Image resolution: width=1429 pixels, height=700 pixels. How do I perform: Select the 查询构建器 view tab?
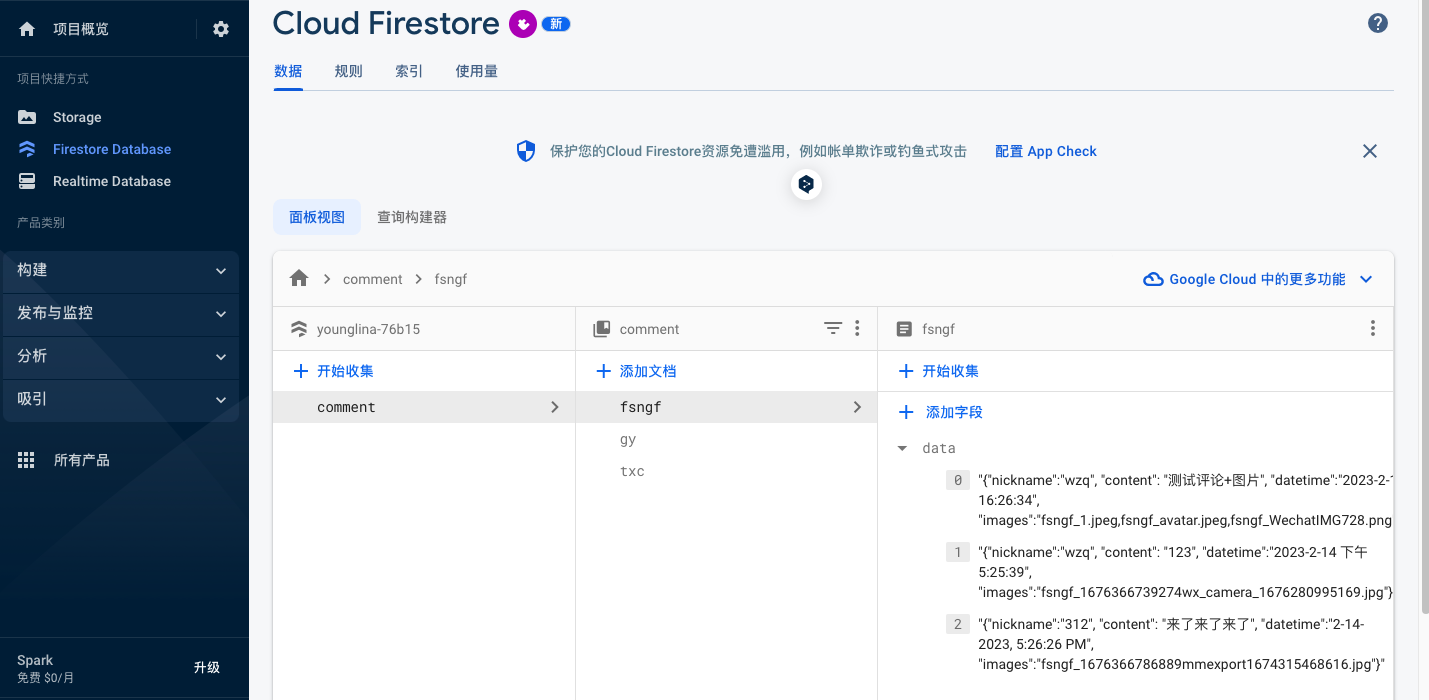click(412, 217)
